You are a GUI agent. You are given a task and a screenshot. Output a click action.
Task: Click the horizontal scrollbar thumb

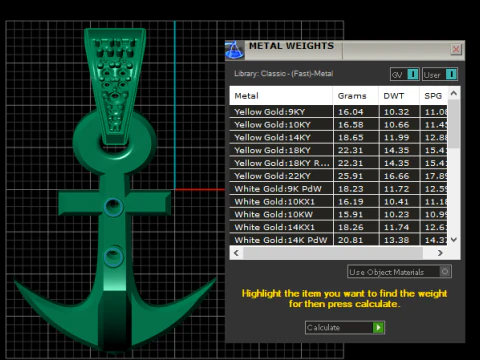tap(333, 253)
